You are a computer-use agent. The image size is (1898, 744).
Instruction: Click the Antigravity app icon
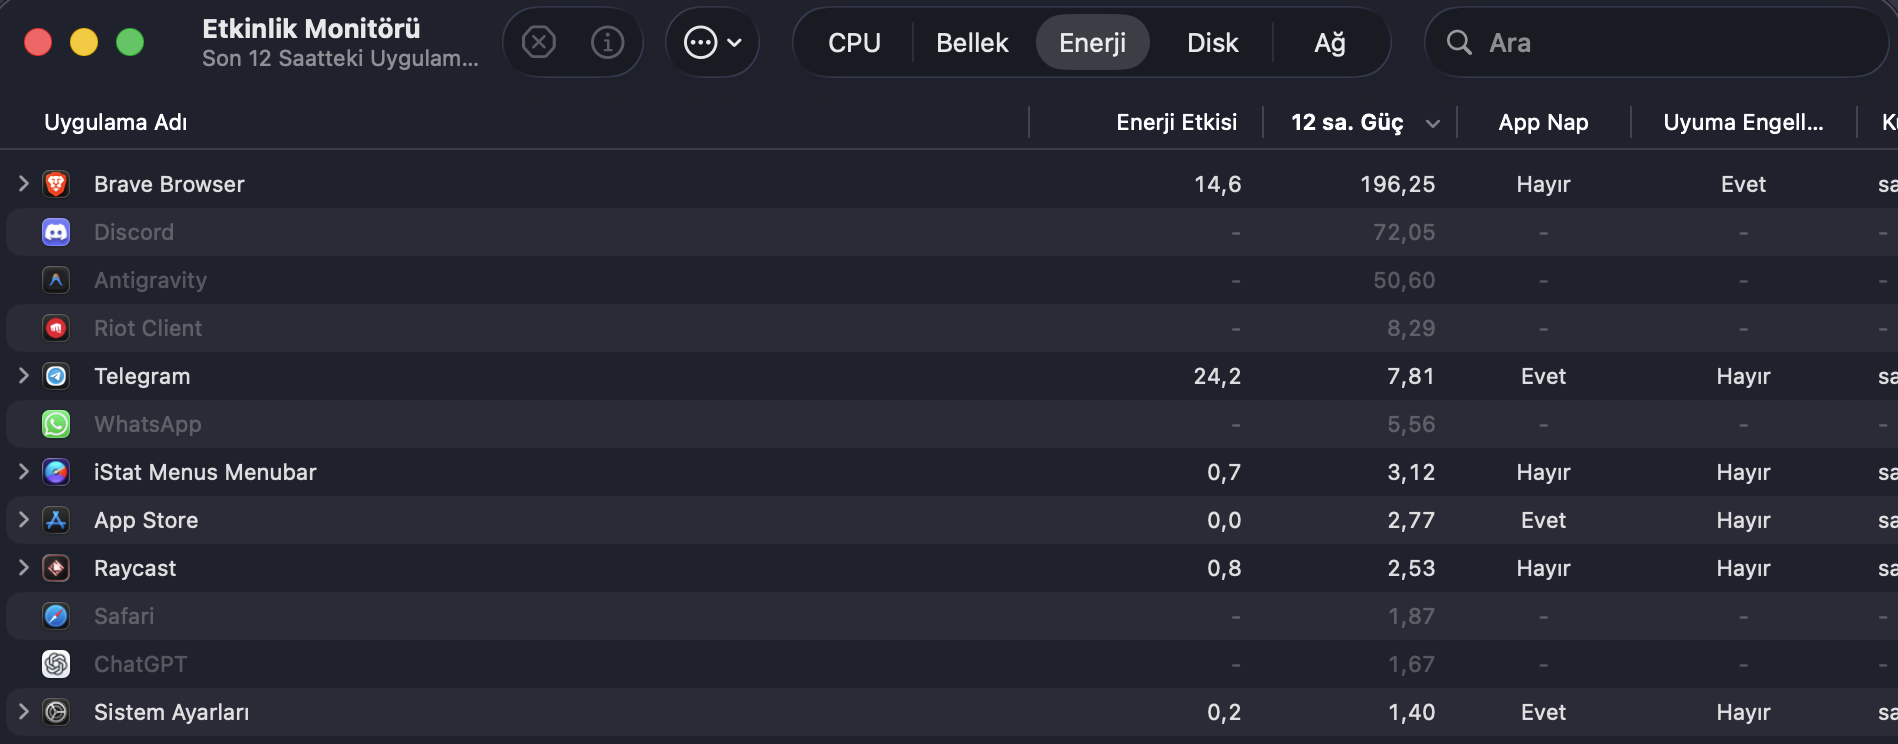(x=56, y=280)
